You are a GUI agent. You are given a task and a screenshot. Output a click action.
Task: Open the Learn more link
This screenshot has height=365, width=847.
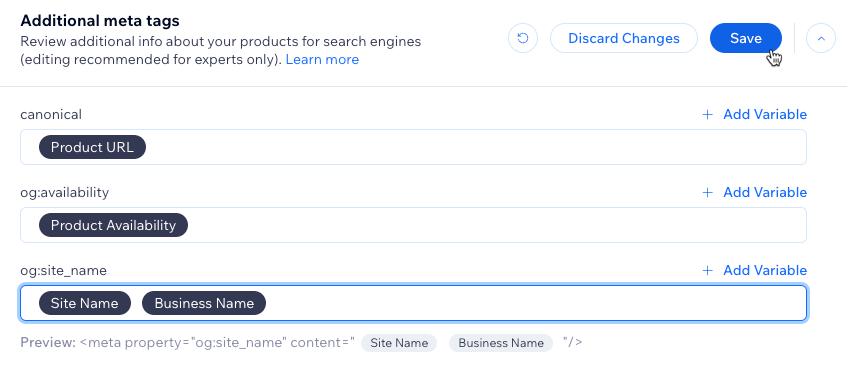(322, 59)
